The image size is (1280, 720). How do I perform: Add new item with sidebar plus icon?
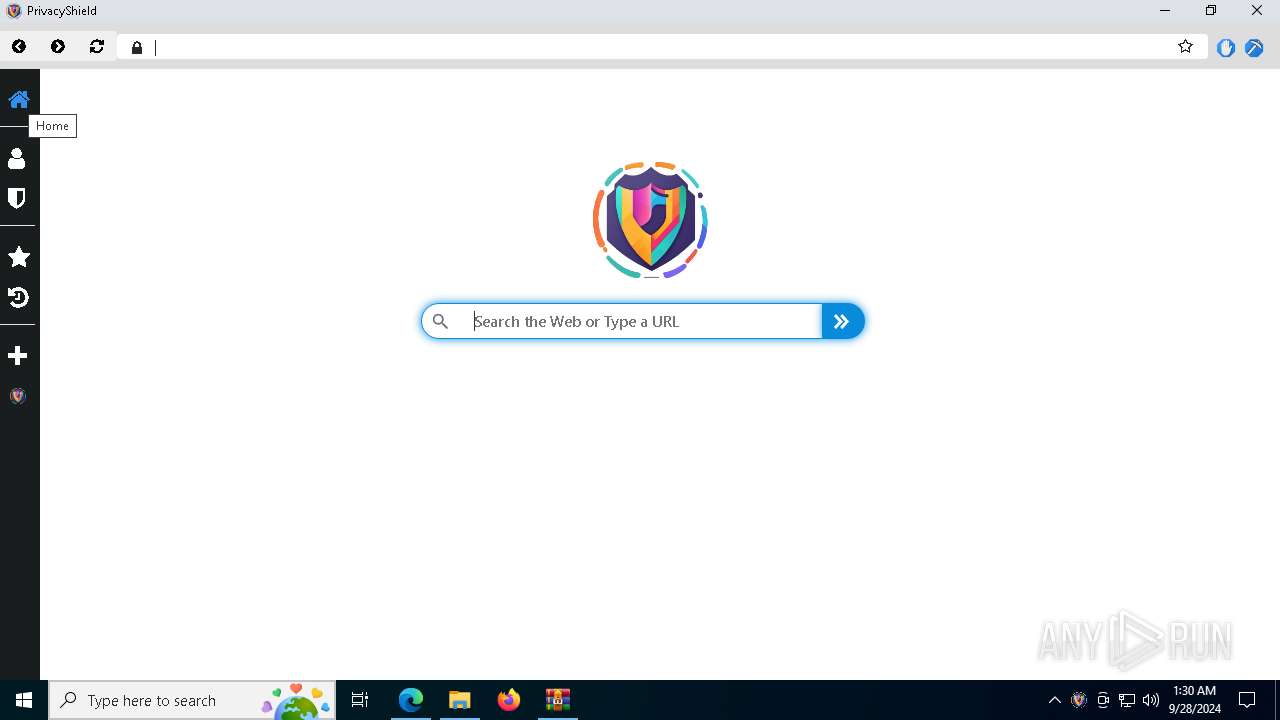click(17, 356)
